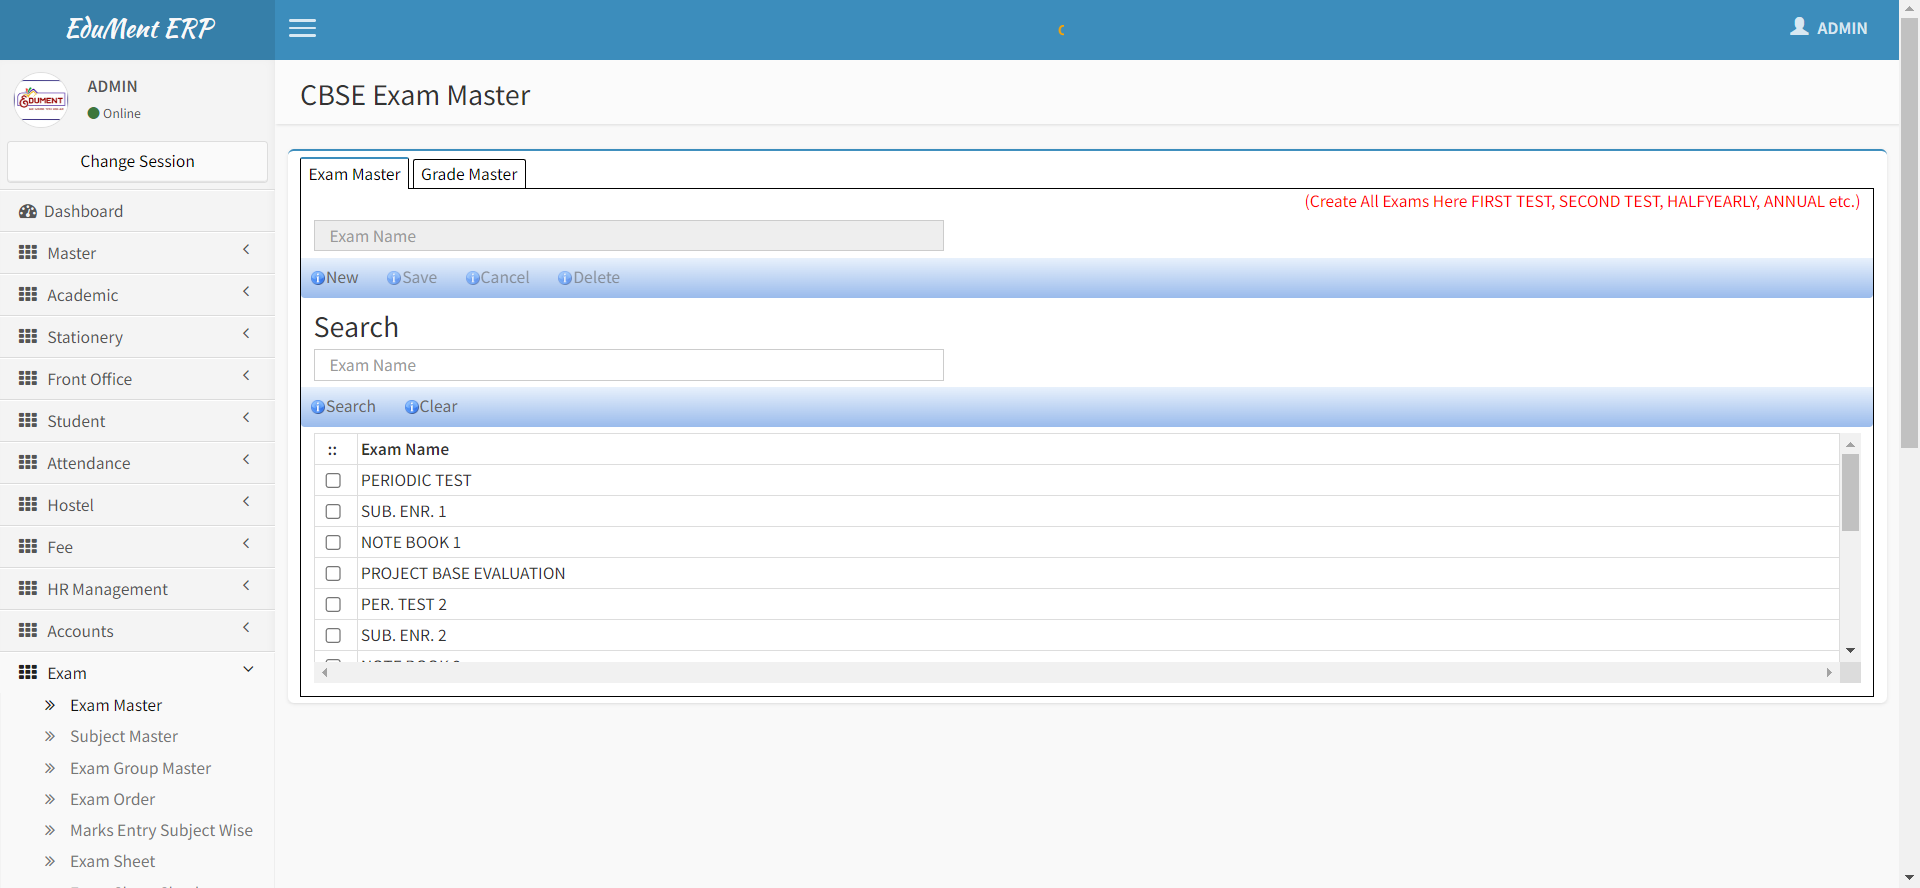Click the Dashboard gauge icon
The width and height of the screenshot is (1920, 888).
[x=28, y=211]
